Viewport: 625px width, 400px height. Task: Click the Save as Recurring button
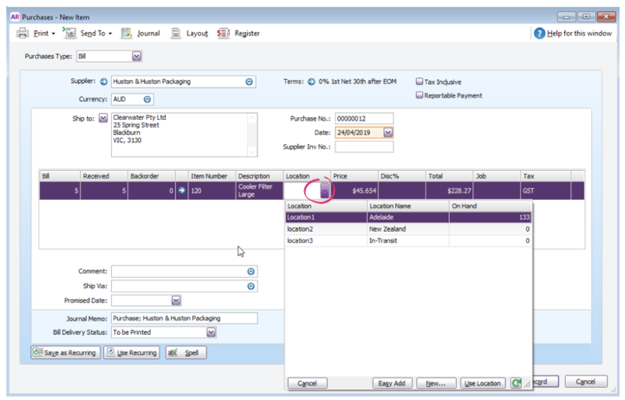tap(65, 353)
